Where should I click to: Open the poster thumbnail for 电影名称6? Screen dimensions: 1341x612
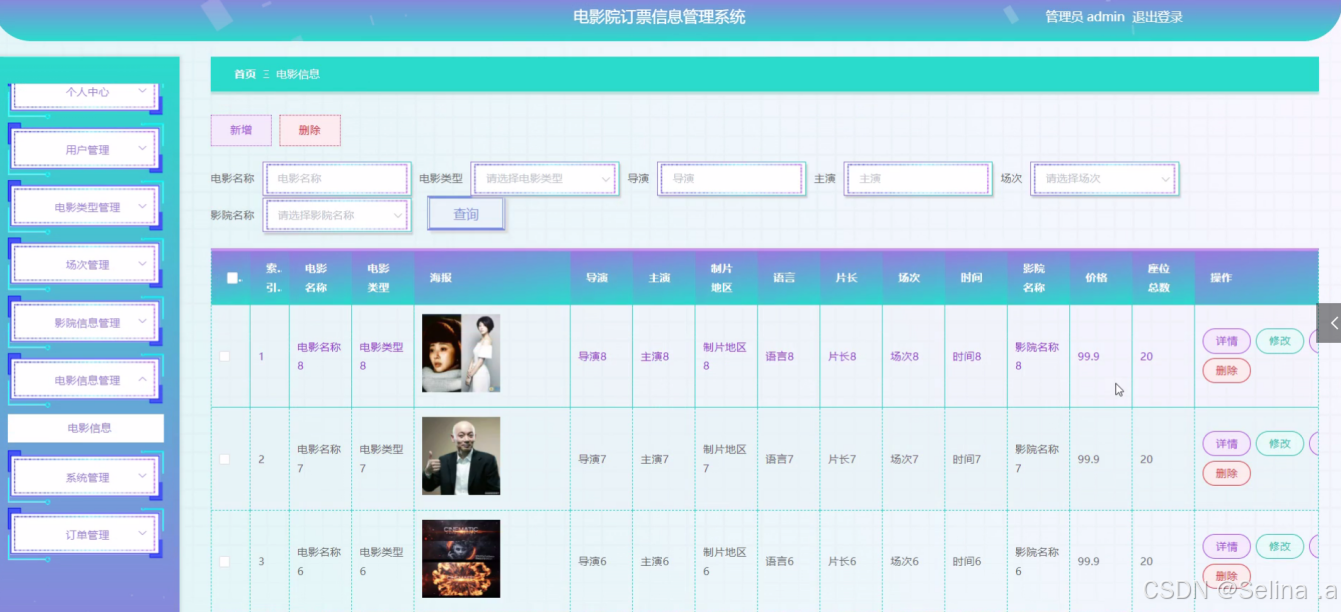tap(461, 559)
